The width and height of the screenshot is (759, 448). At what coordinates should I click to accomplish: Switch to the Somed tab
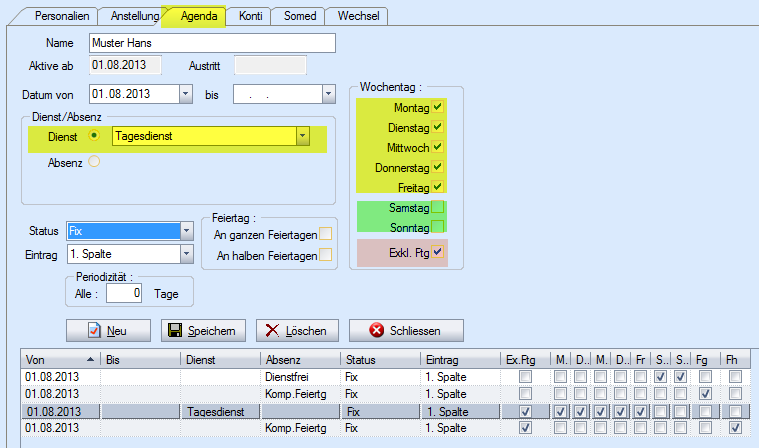point(300,16)
